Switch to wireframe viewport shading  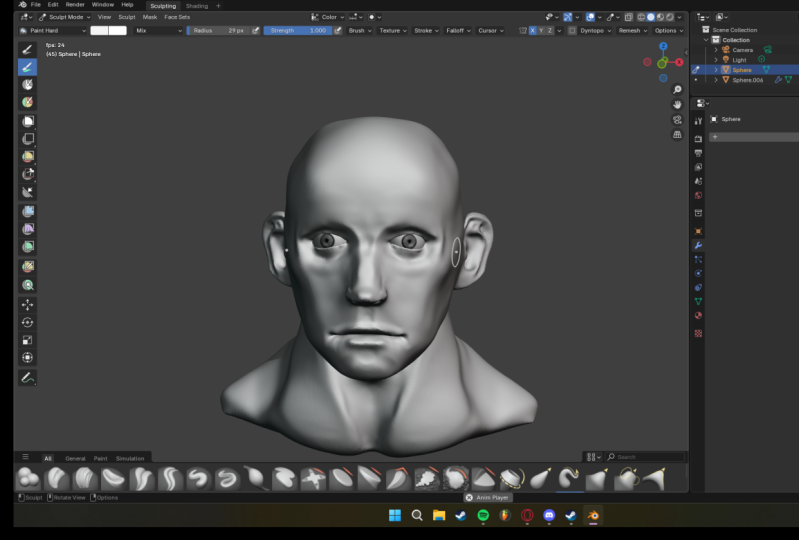[x=642, y=17]
